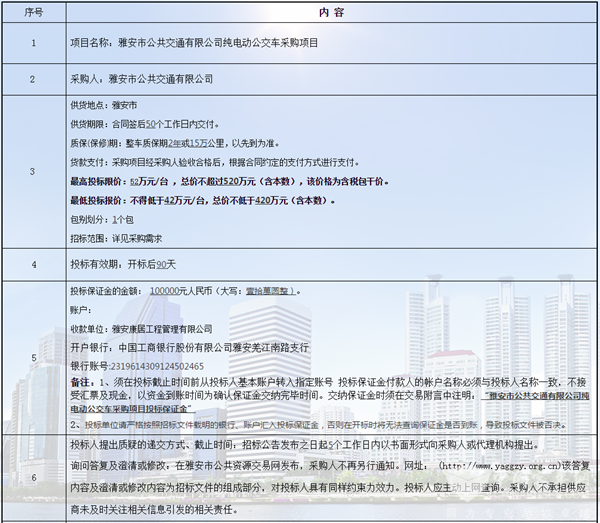600x523 pixels.
Task: Click the 投标有效期 bid validity line
Action: tap(122, 264)
